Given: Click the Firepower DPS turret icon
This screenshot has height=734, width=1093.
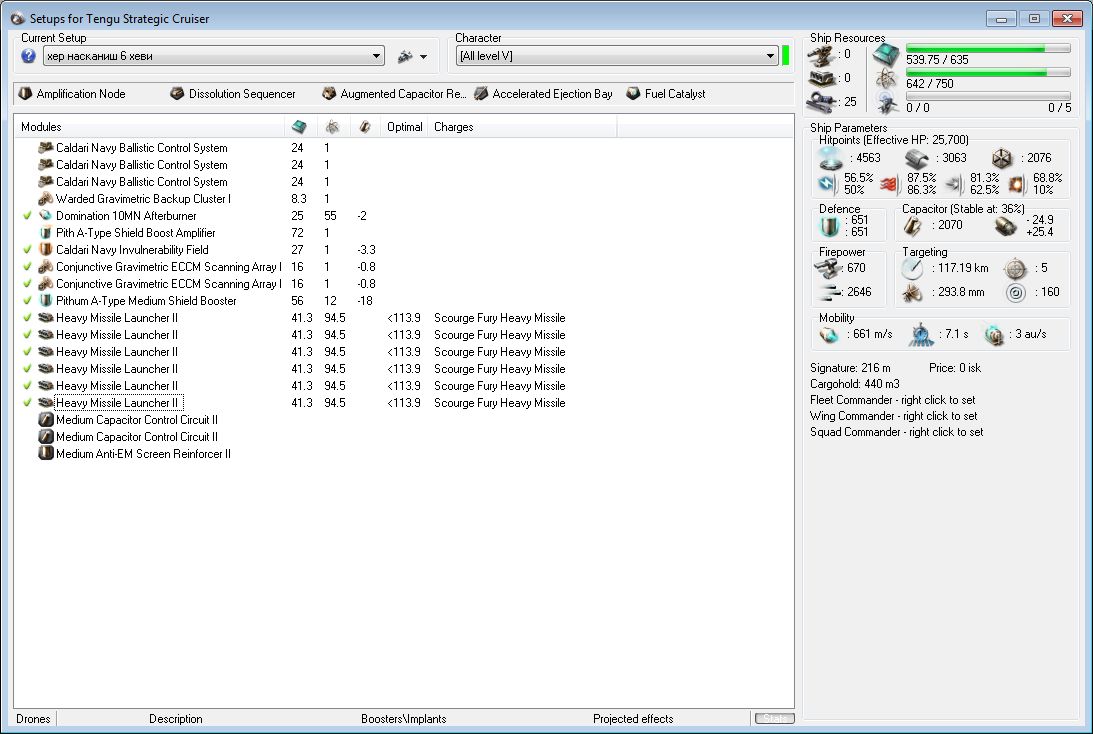Looking at the screenshot, I should (827, 268).
